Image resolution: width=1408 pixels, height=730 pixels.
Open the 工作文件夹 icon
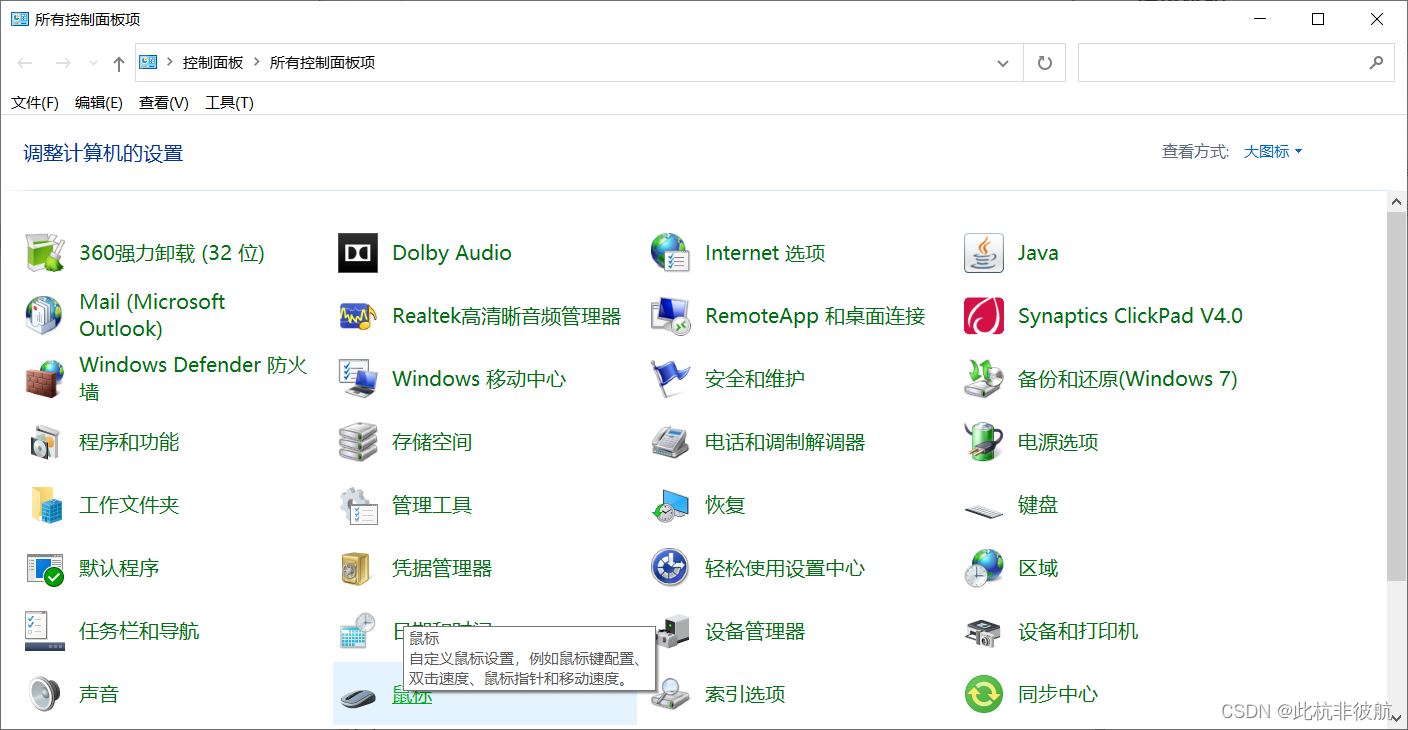pos(45,505)
